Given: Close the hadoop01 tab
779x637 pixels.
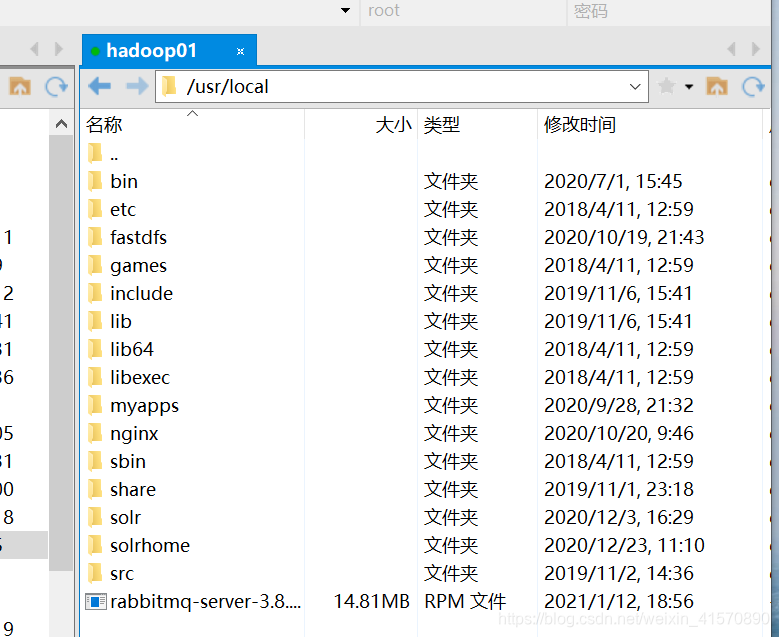Looking at the screenshot, I should [x=240, y=51].
